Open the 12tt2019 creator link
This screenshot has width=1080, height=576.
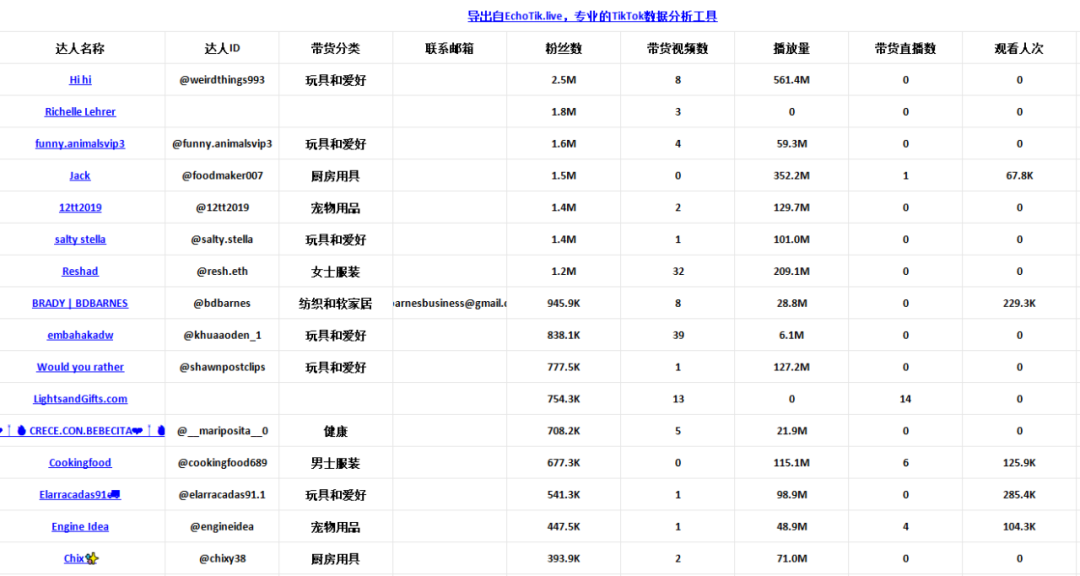pos(80,207)
